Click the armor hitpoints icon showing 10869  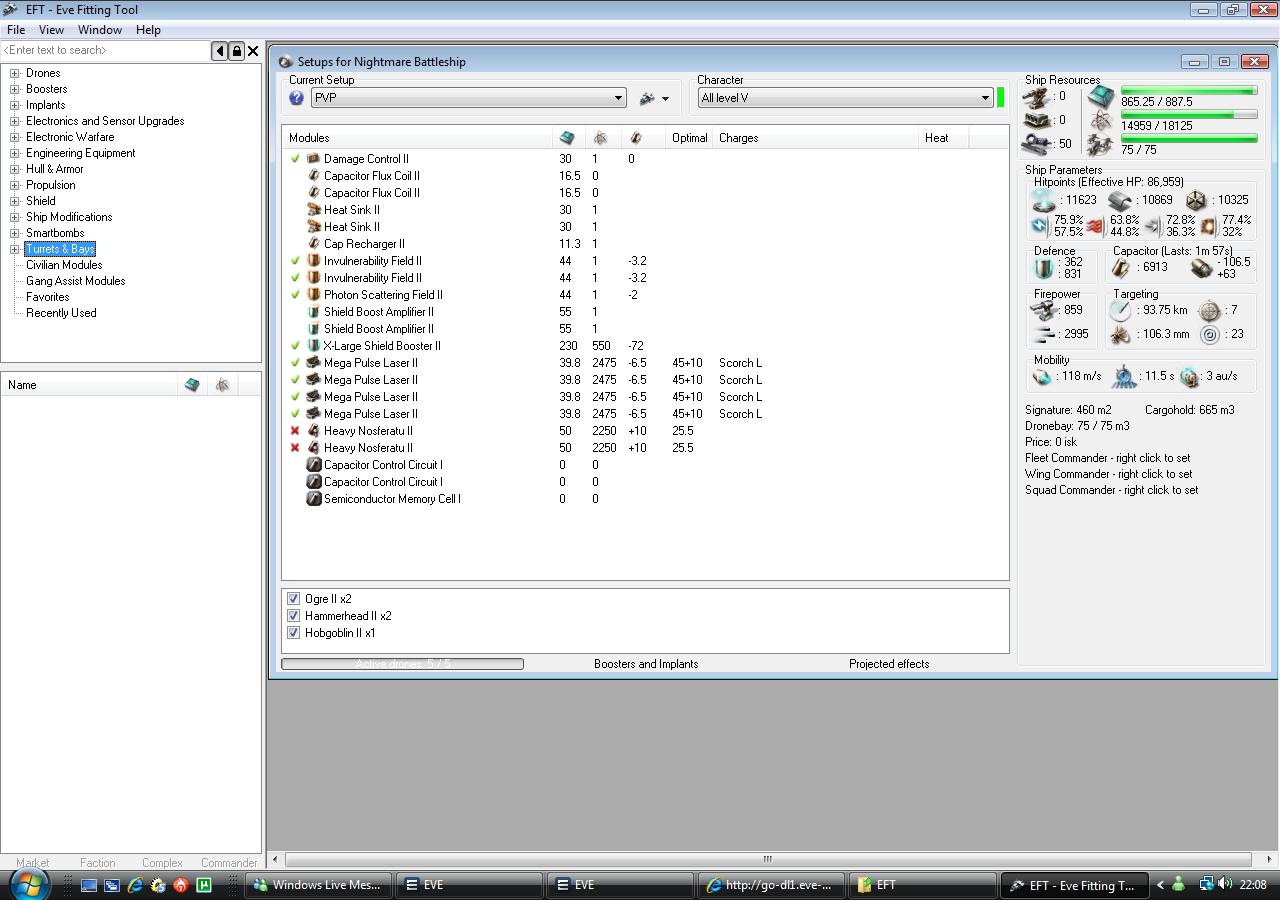pyautogui.click(x=1120, y=200)
